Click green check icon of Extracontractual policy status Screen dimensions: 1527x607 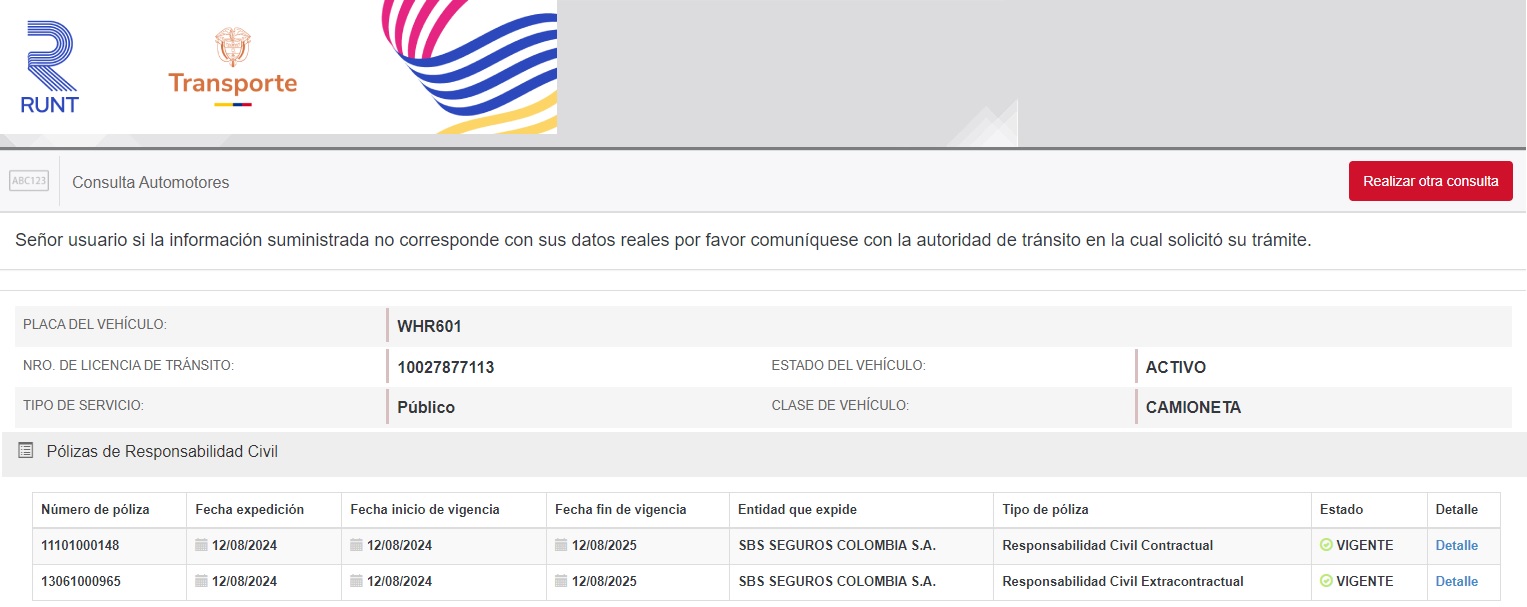1326,581
